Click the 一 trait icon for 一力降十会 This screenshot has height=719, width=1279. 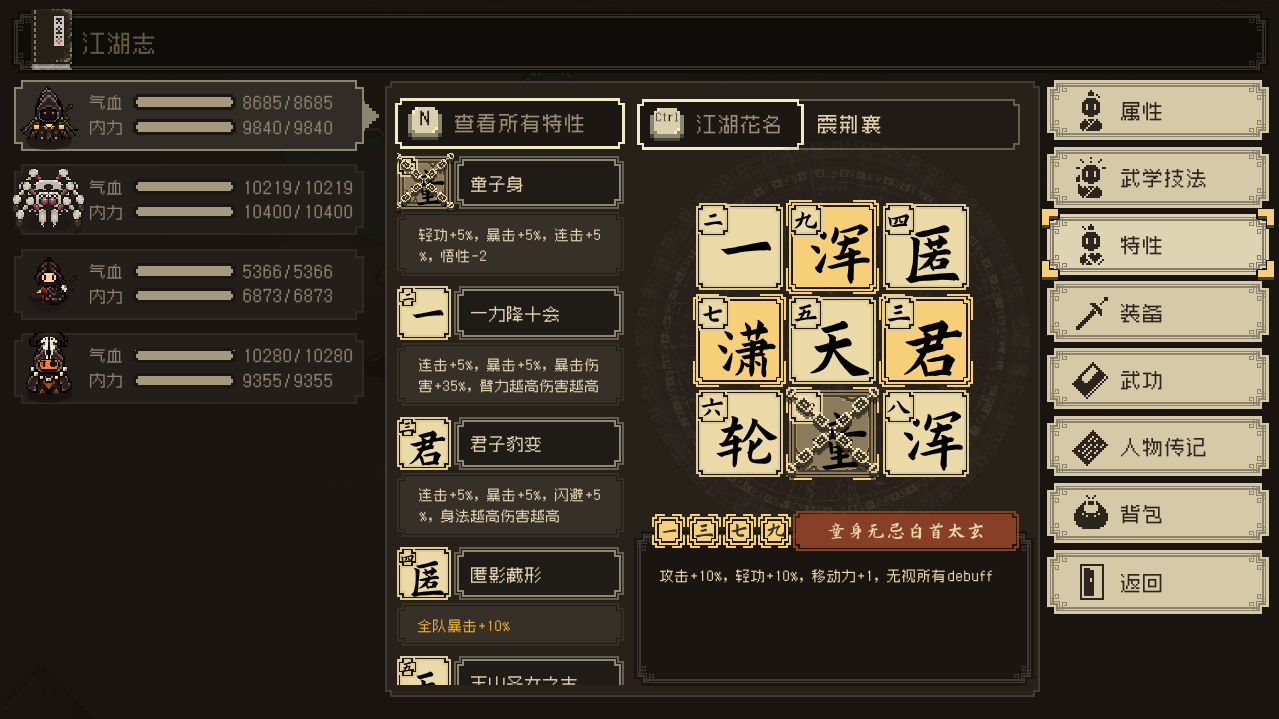(425, 313)
